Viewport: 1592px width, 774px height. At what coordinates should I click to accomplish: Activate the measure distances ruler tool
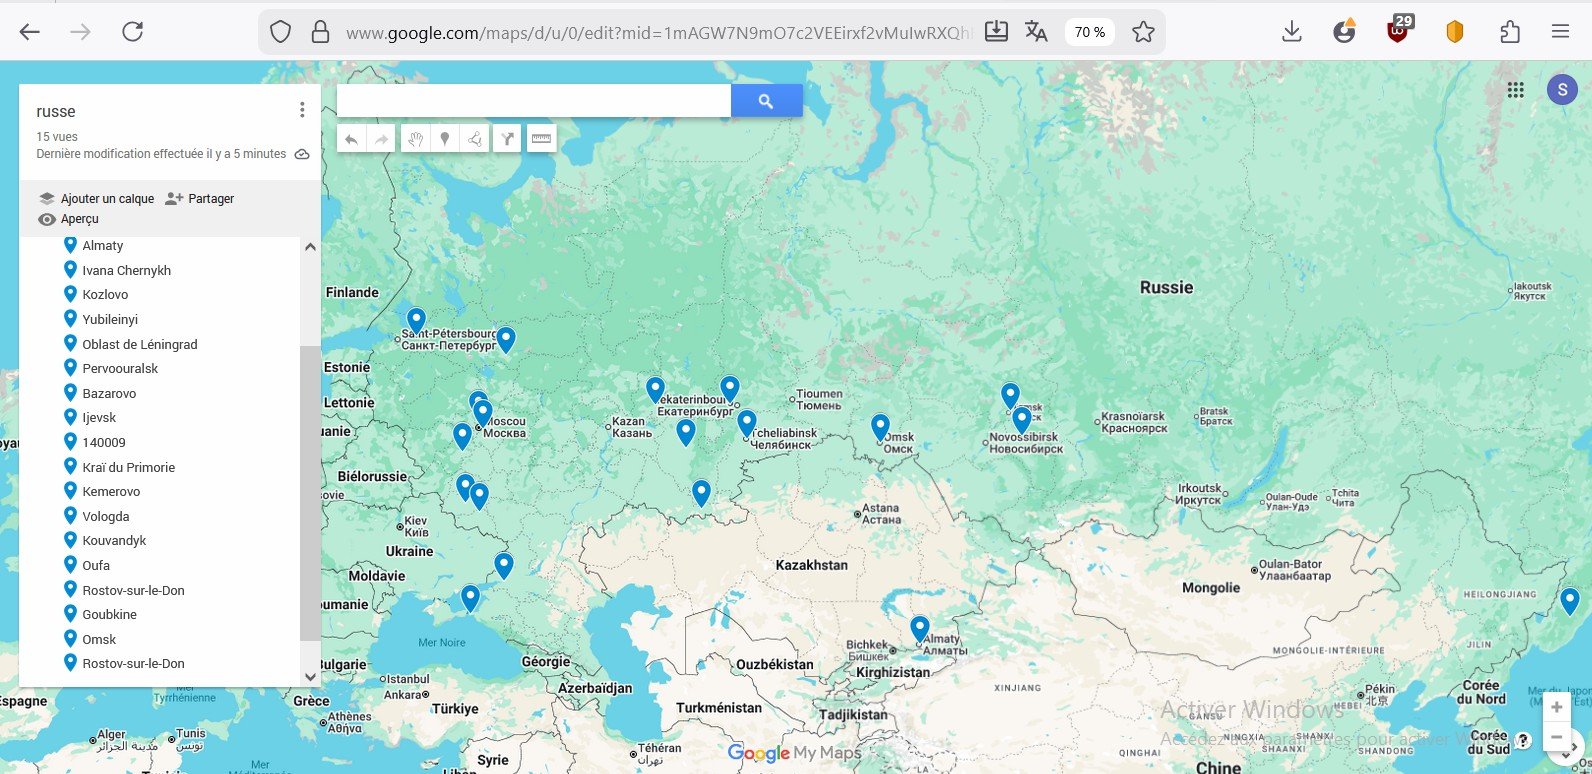[x=541, y=139]
